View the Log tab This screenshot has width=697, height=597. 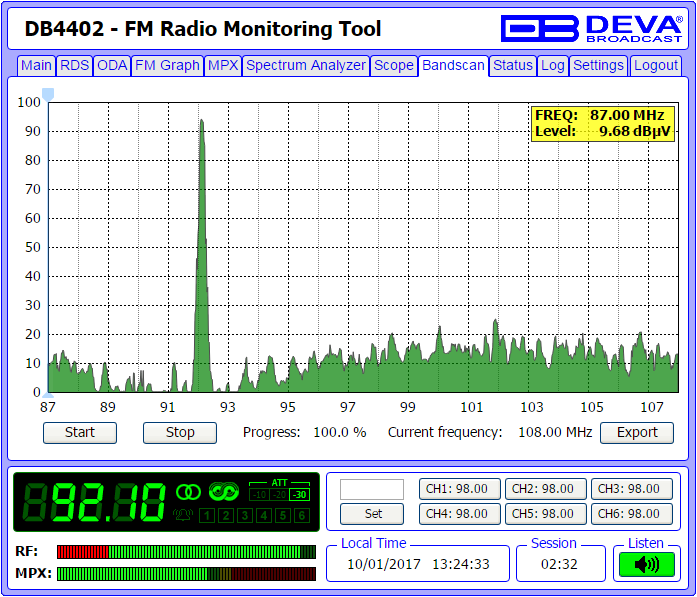[x=553, y=65]
